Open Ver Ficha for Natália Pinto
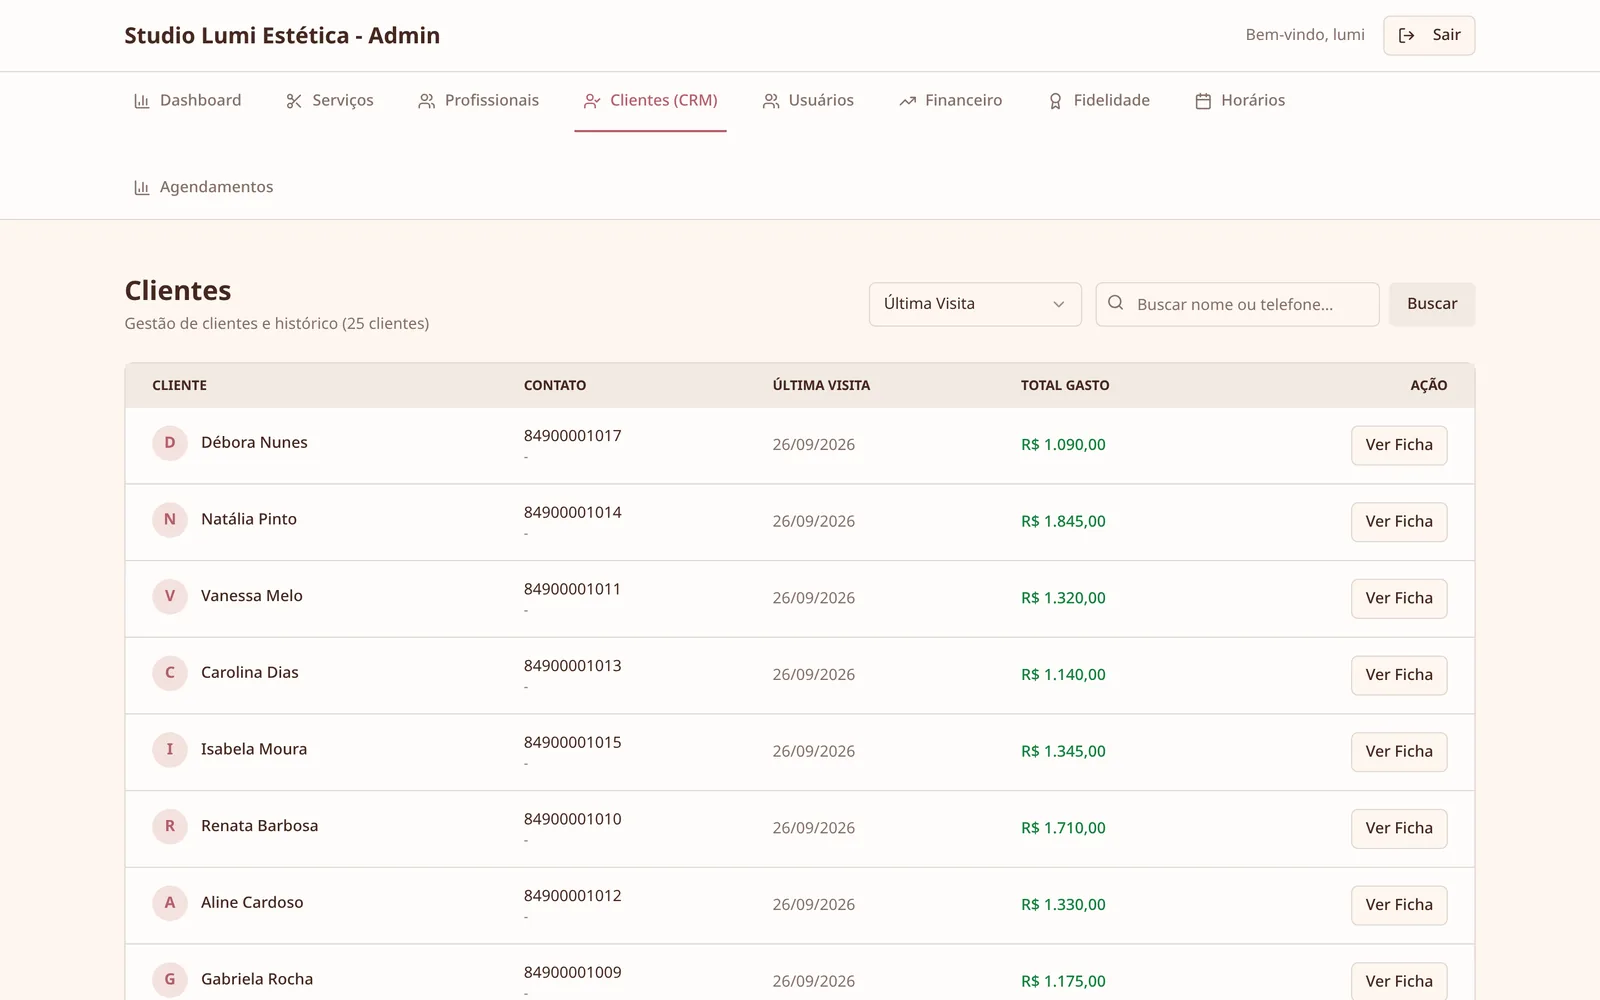 pyautogui.click(x=1399, y=522)
